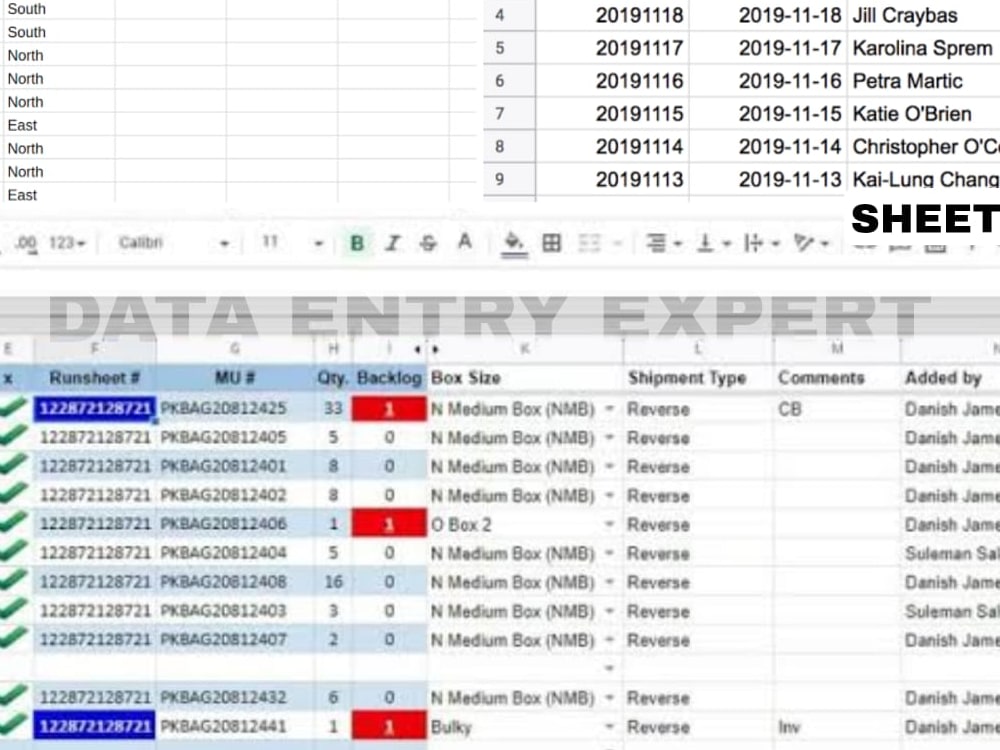
Task: Select the Box Size header cell
Action: (x=524, y=378)
